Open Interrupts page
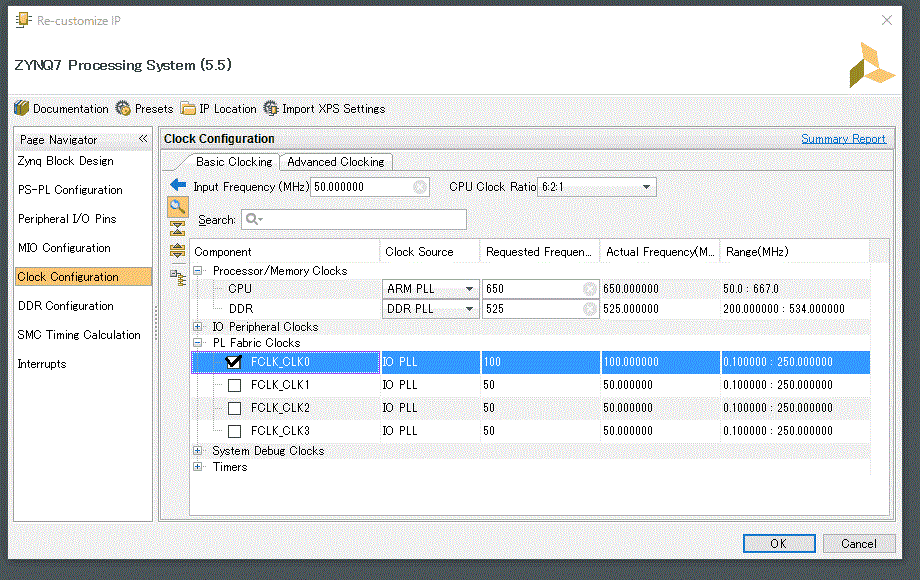 [42, 364]
